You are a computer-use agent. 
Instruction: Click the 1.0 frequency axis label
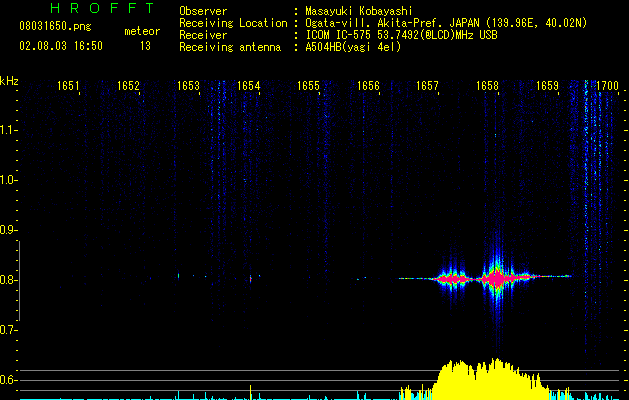point(9,180)
